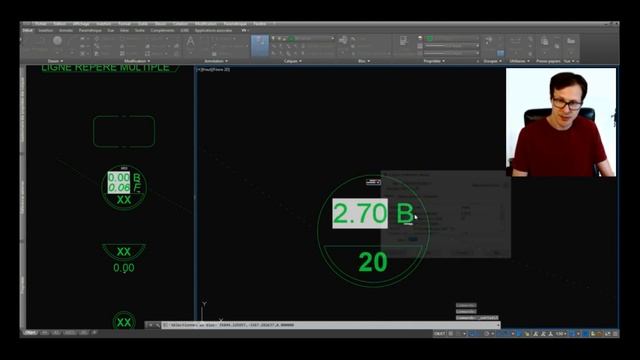
Task: Click the webcam video thumbnail
Action: pos(561,122)
